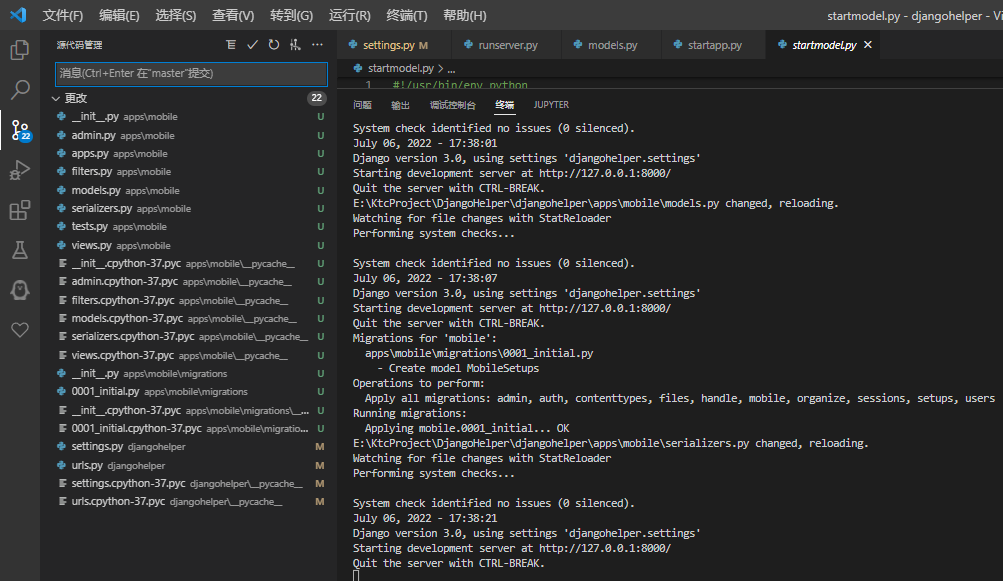Select models.py in the changes list
Screen dimensions: 1003x581
[95, 190]
